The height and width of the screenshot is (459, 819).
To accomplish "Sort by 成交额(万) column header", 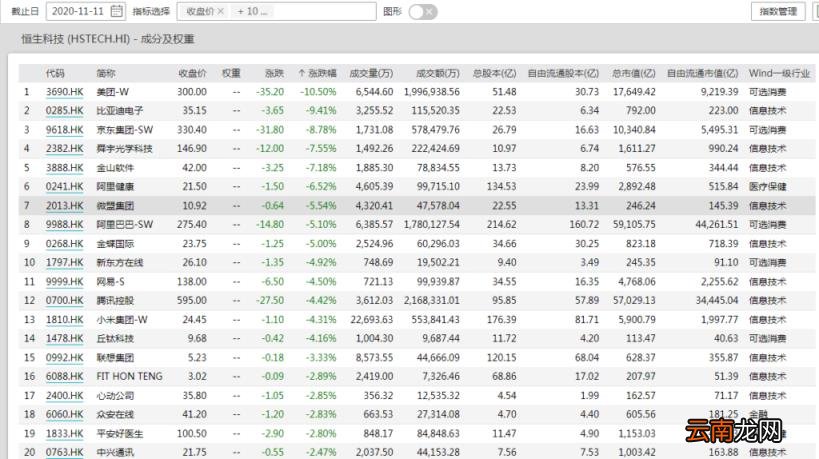I will tap(438, 73).
